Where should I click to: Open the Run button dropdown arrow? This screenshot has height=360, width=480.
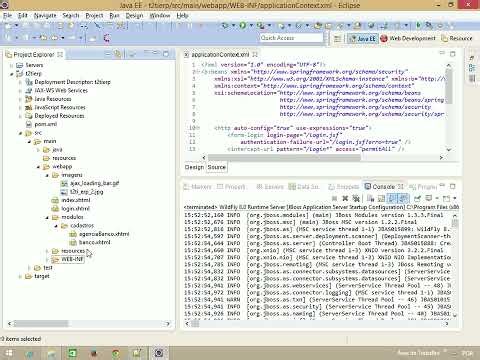point(251,25)
